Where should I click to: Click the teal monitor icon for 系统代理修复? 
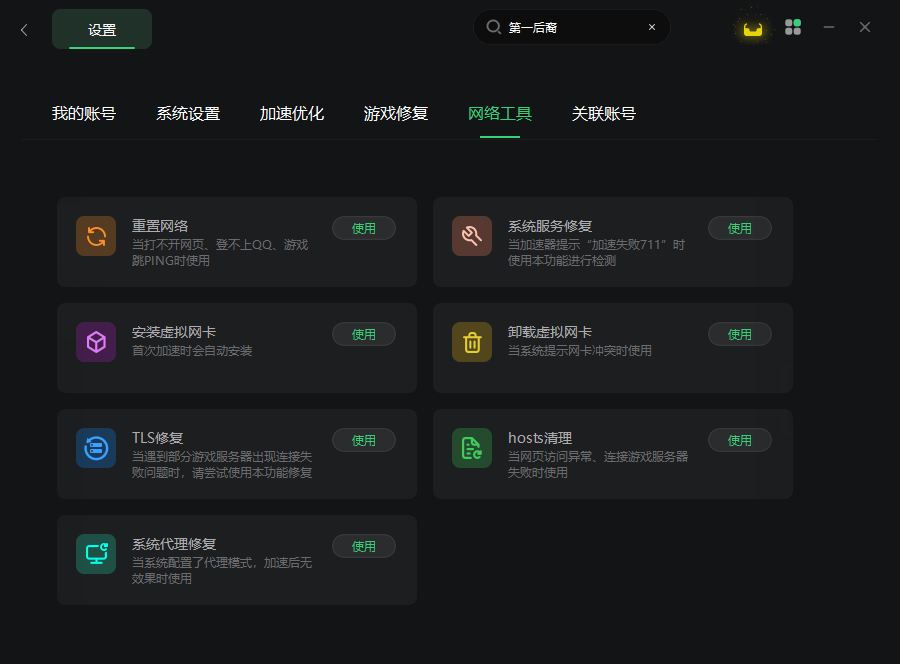click(x=96, y=554)
